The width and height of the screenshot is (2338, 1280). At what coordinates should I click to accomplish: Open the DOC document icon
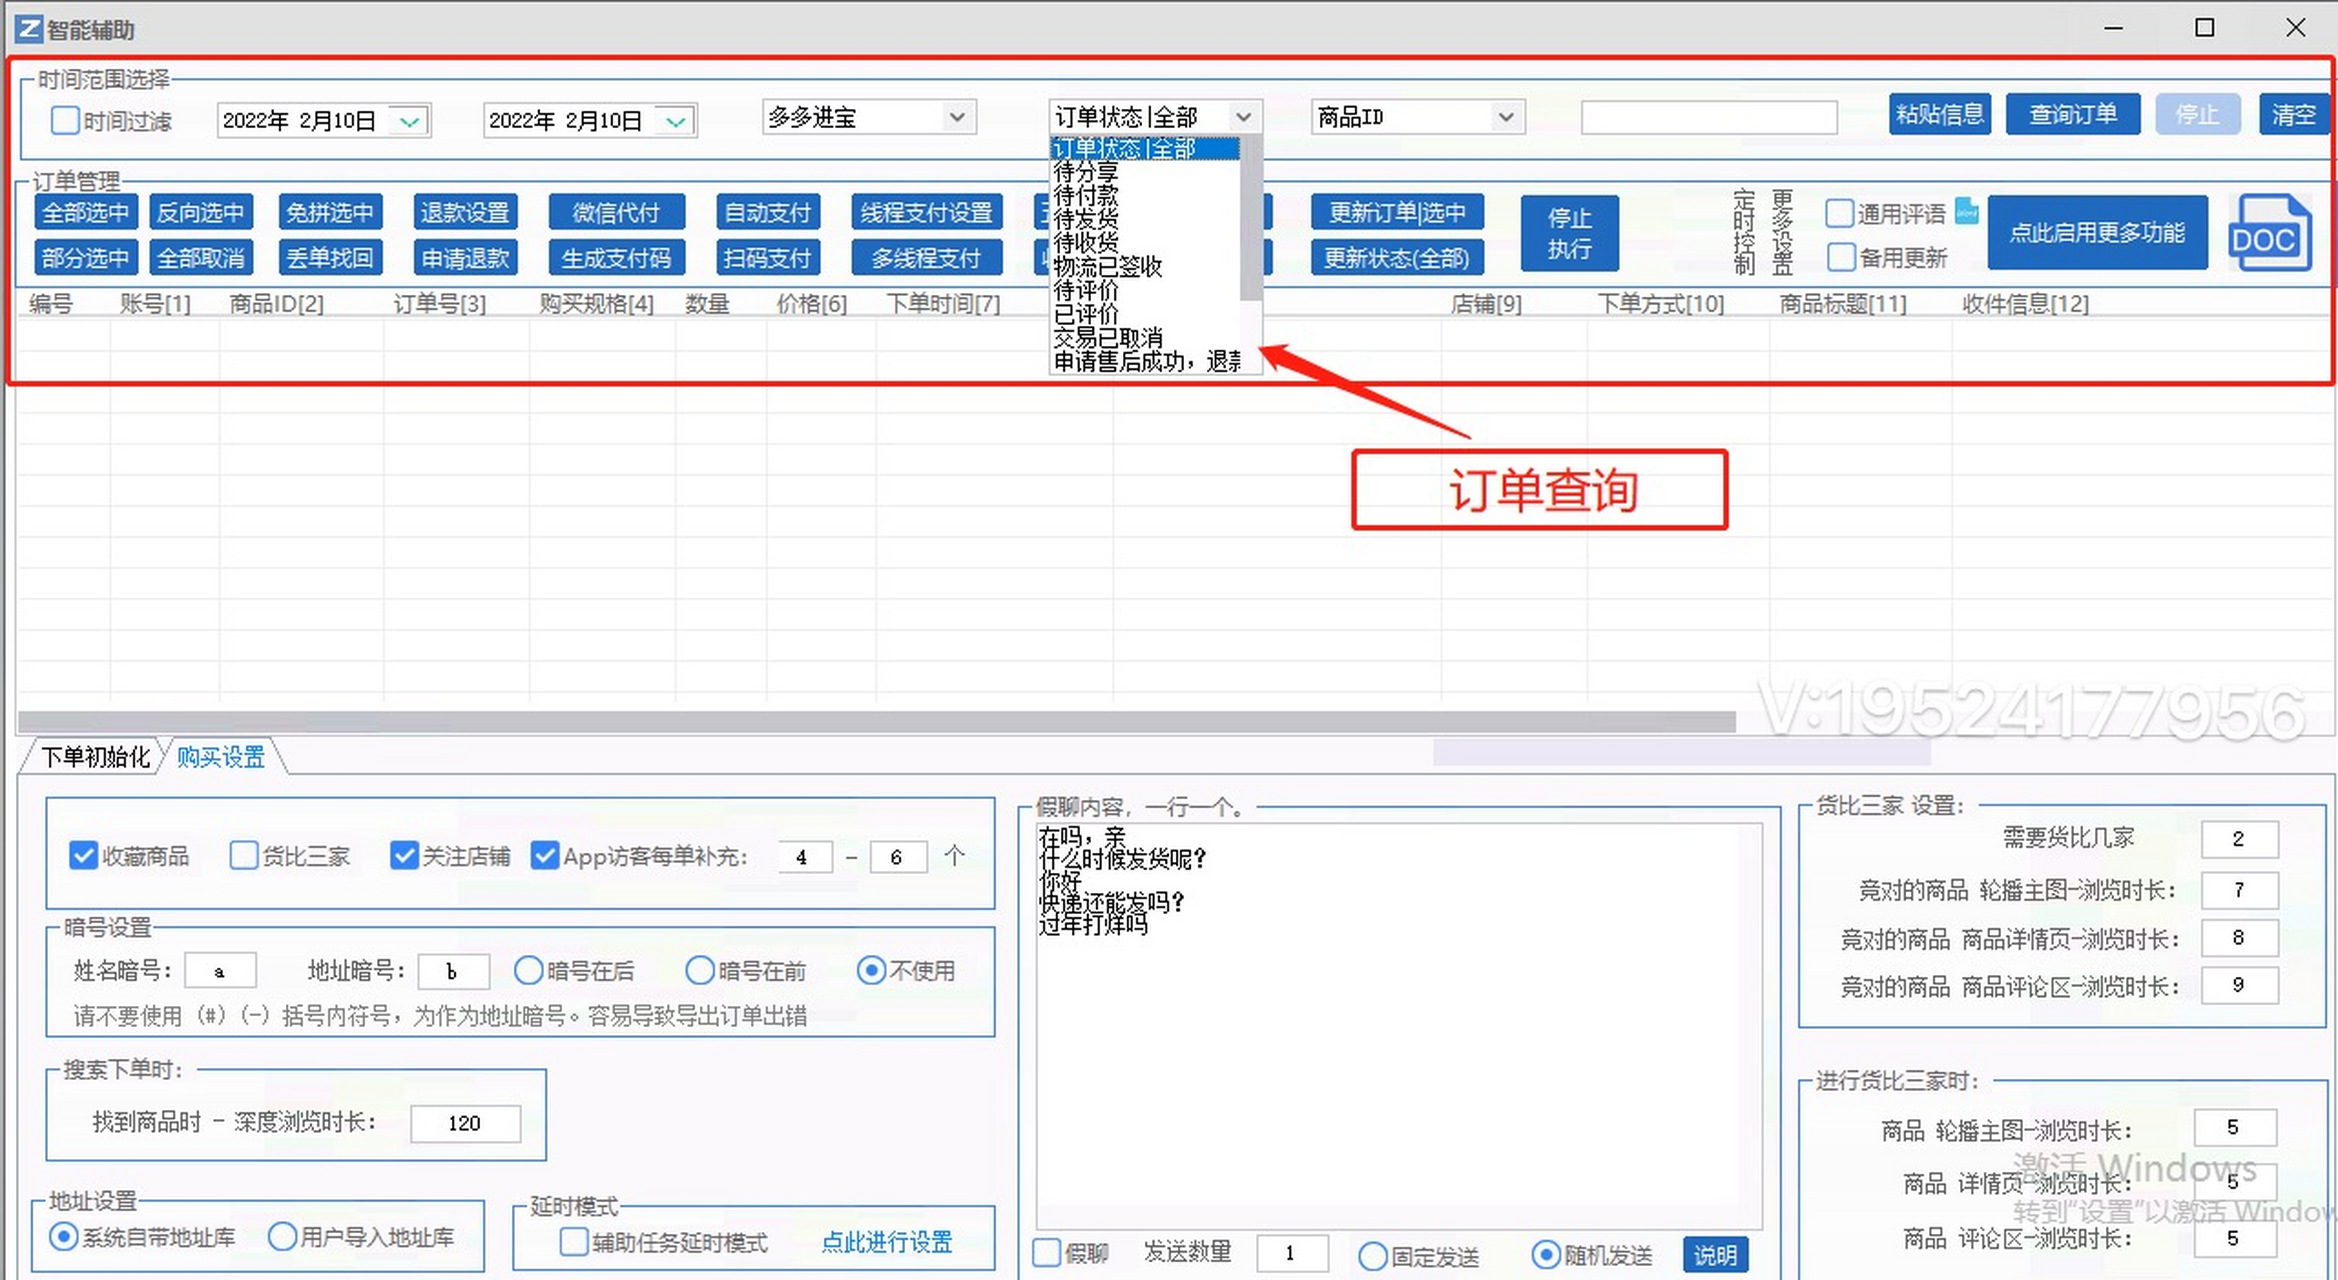tap(2269, 234)
